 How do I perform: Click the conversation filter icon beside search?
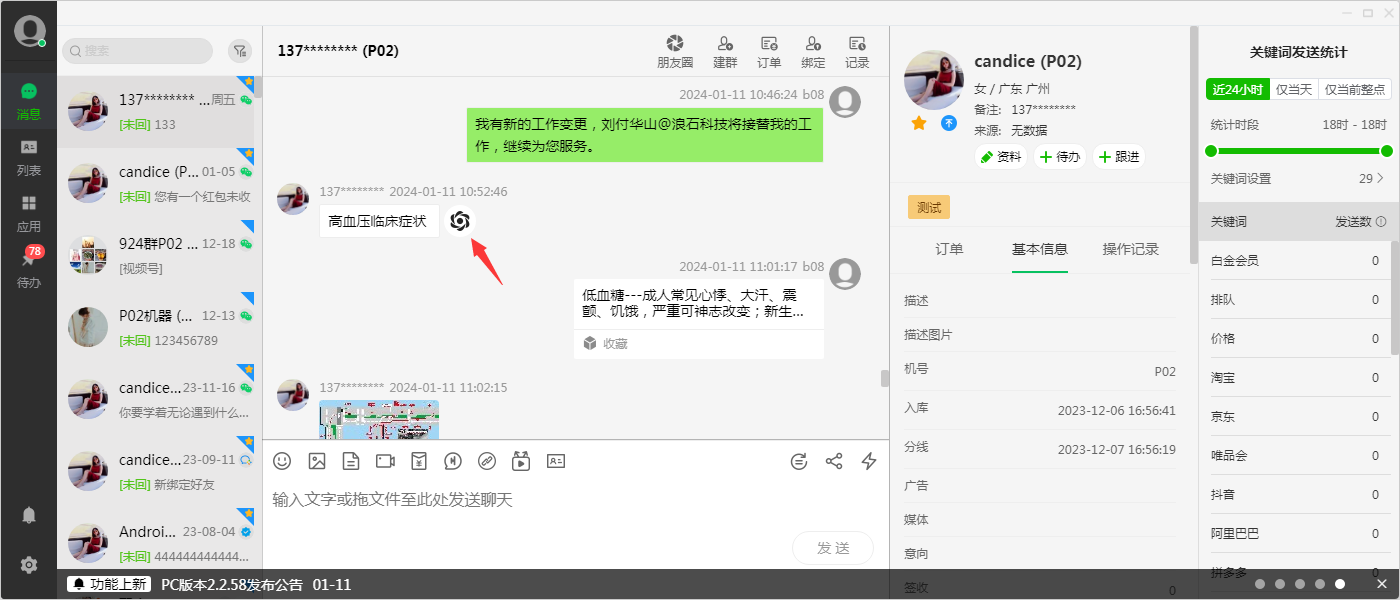240,51
